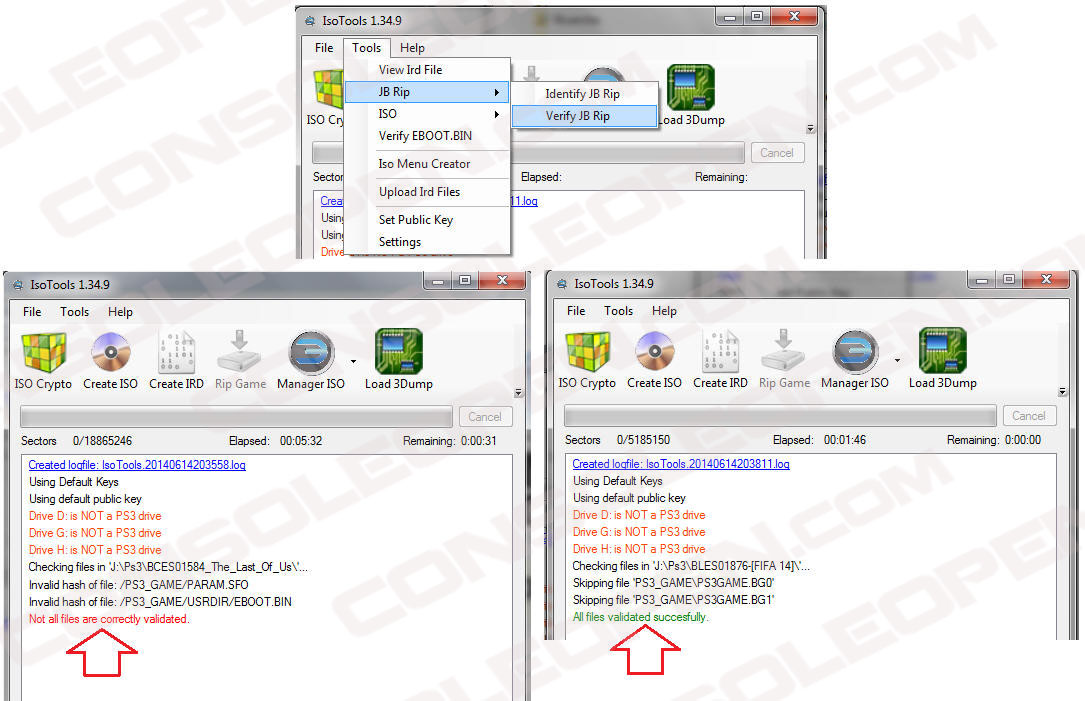
Task: Select the skipping file PS3GAME.BG0 log line
Action: (673, 583)
